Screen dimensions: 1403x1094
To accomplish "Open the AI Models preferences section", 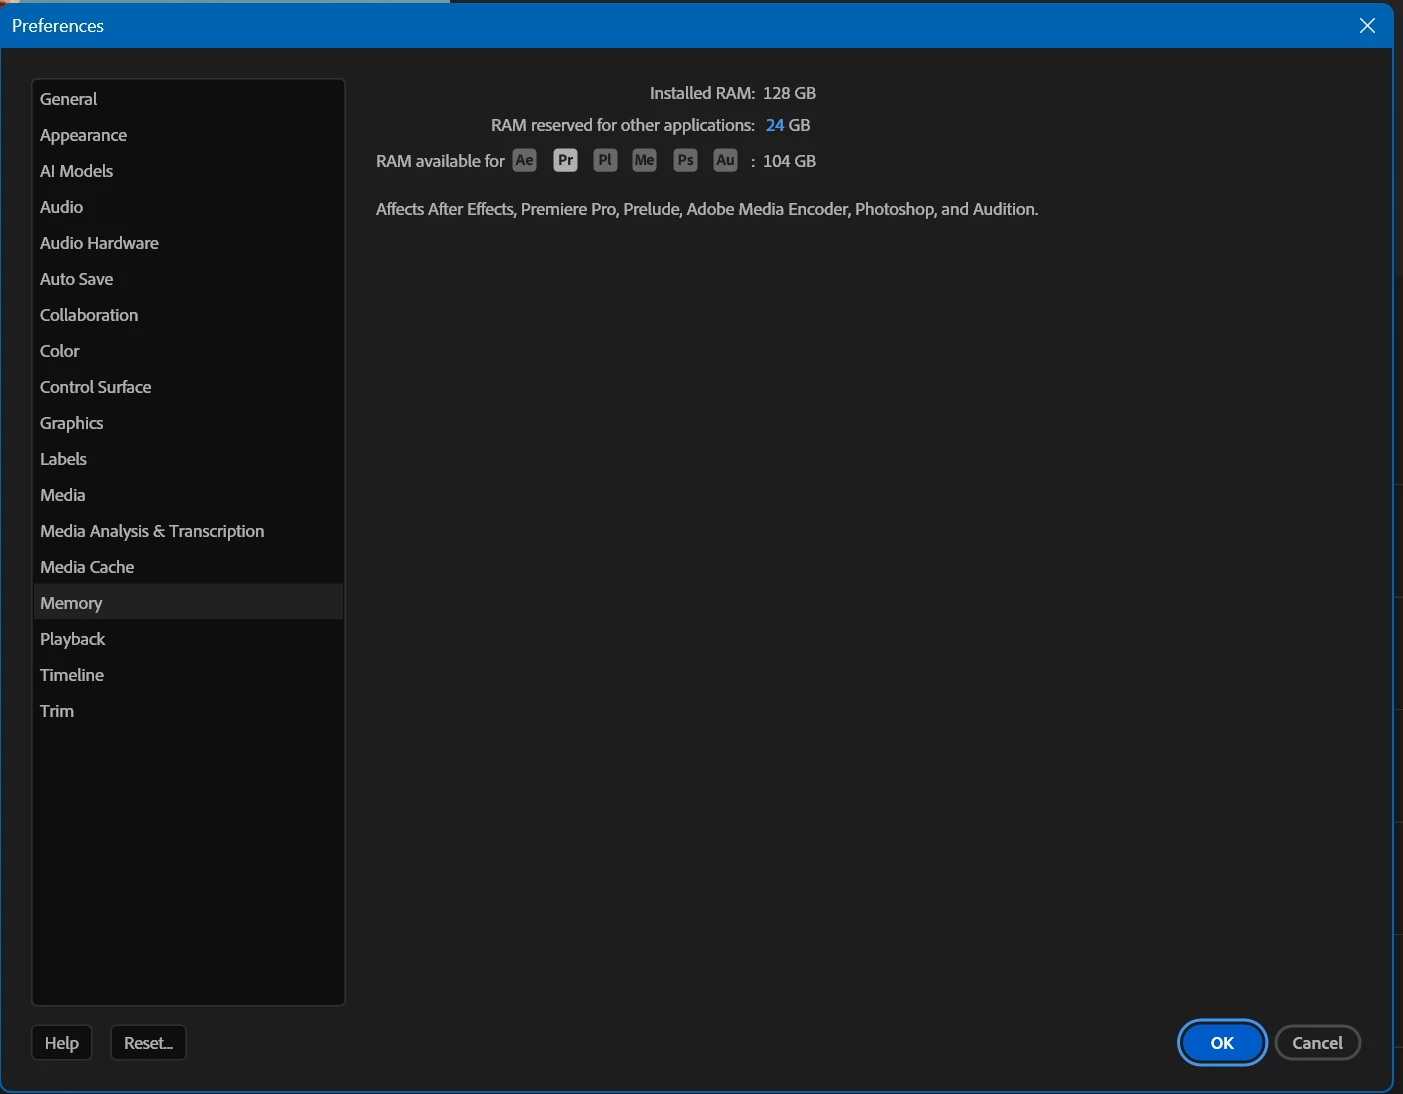I will coord(188,171).
